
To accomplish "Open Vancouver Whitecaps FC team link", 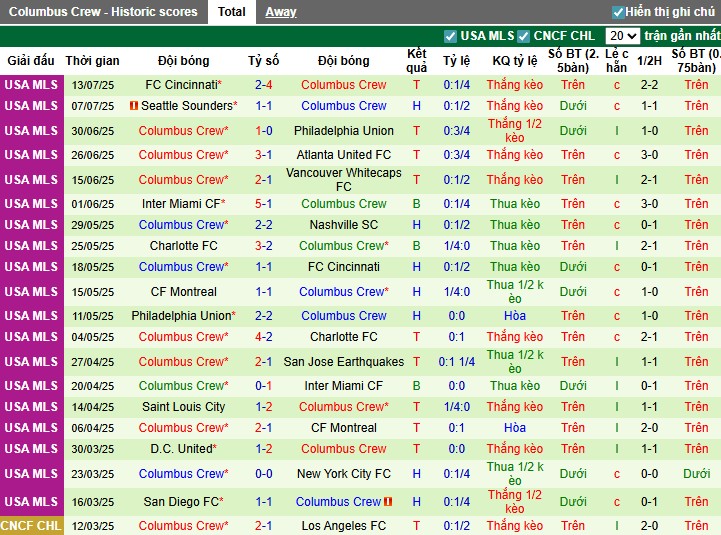I will click(343, 179).
